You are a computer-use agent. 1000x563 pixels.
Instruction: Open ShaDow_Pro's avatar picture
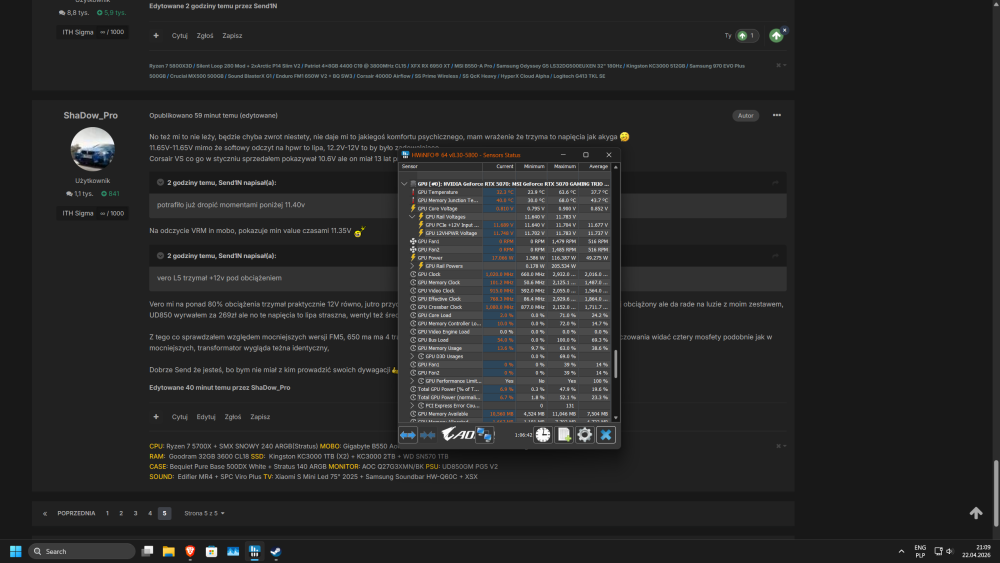pyautogui.click(x=92, y=149)
